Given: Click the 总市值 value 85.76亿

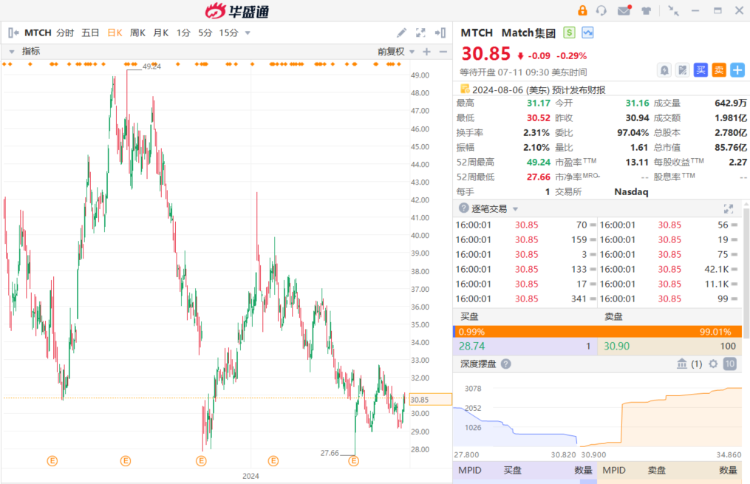Looking at the screenshot, I should [730, 147].
